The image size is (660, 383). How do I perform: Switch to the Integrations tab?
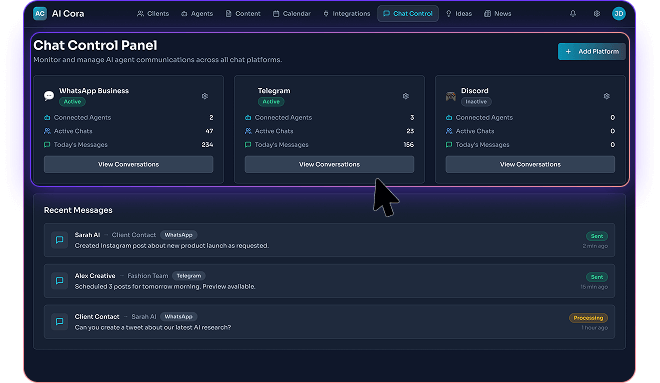tap(346, 13)
